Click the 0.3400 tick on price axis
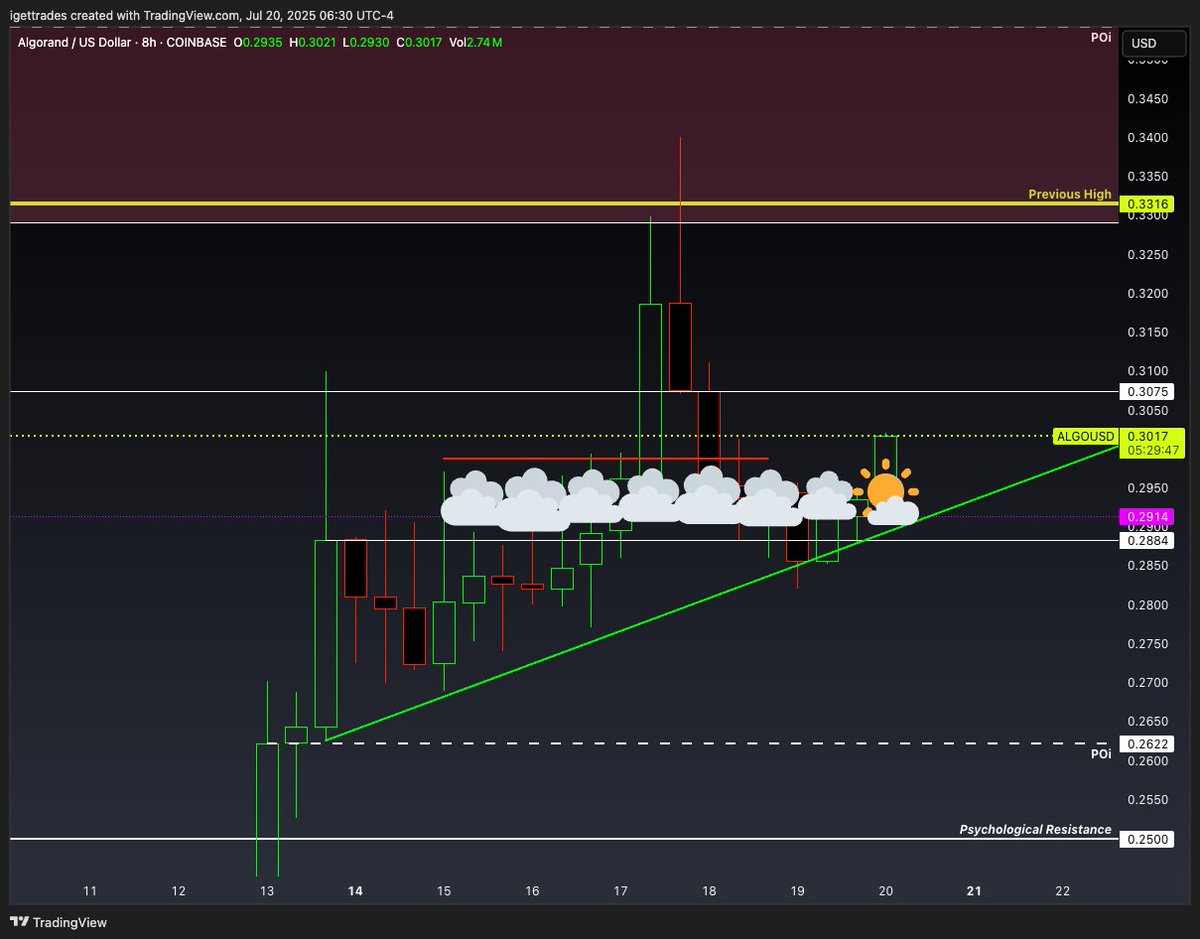The width and height of the screenshot is (1200, 939). coord(1147,138)
